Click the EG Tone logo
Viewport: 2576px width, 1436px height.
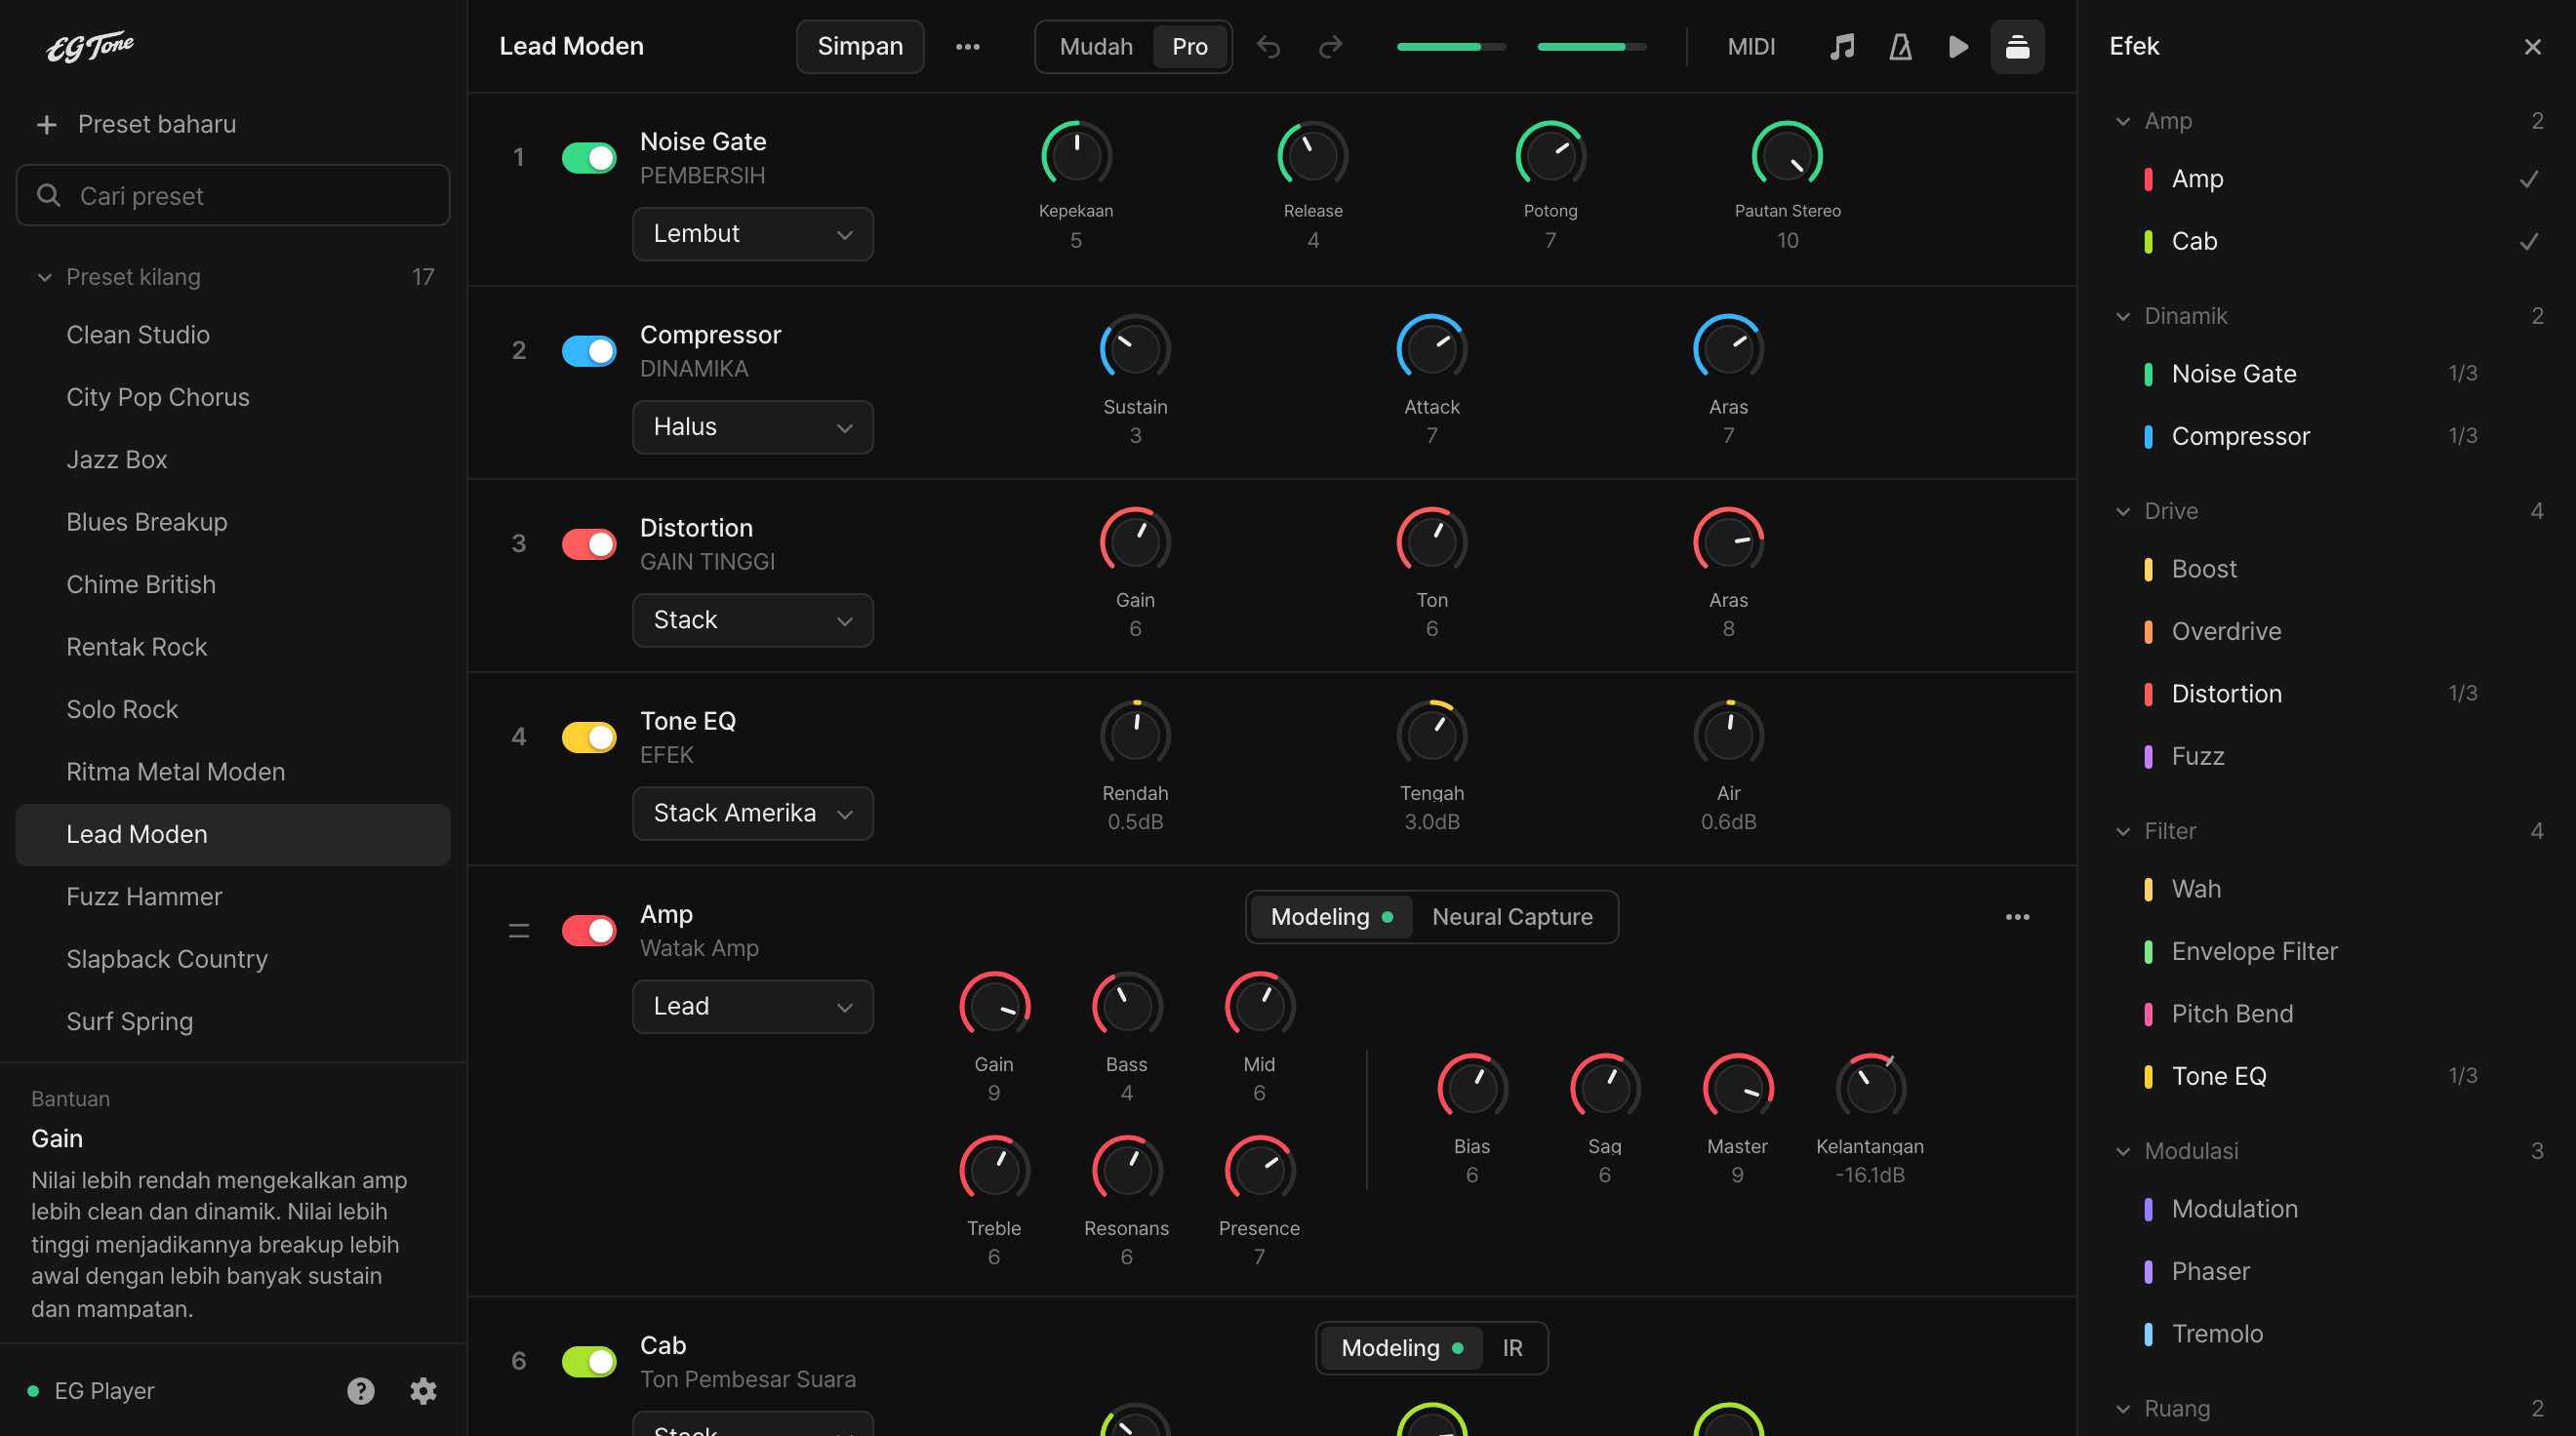coord(90,46)
